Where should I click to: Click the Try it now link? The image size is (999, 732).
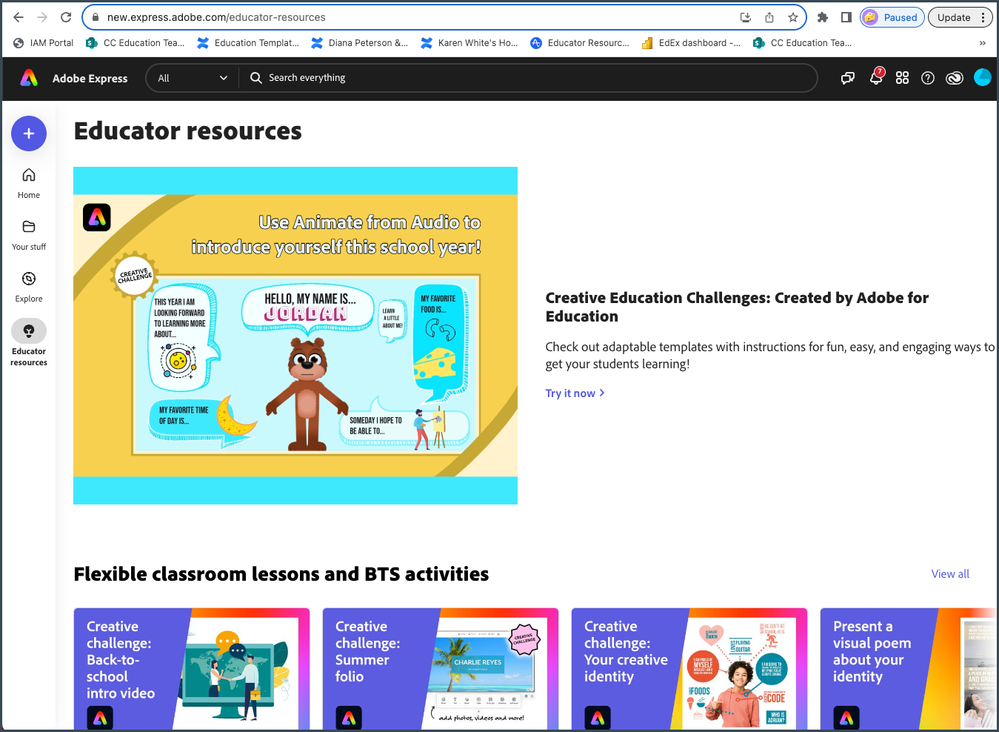pos(573,393)
